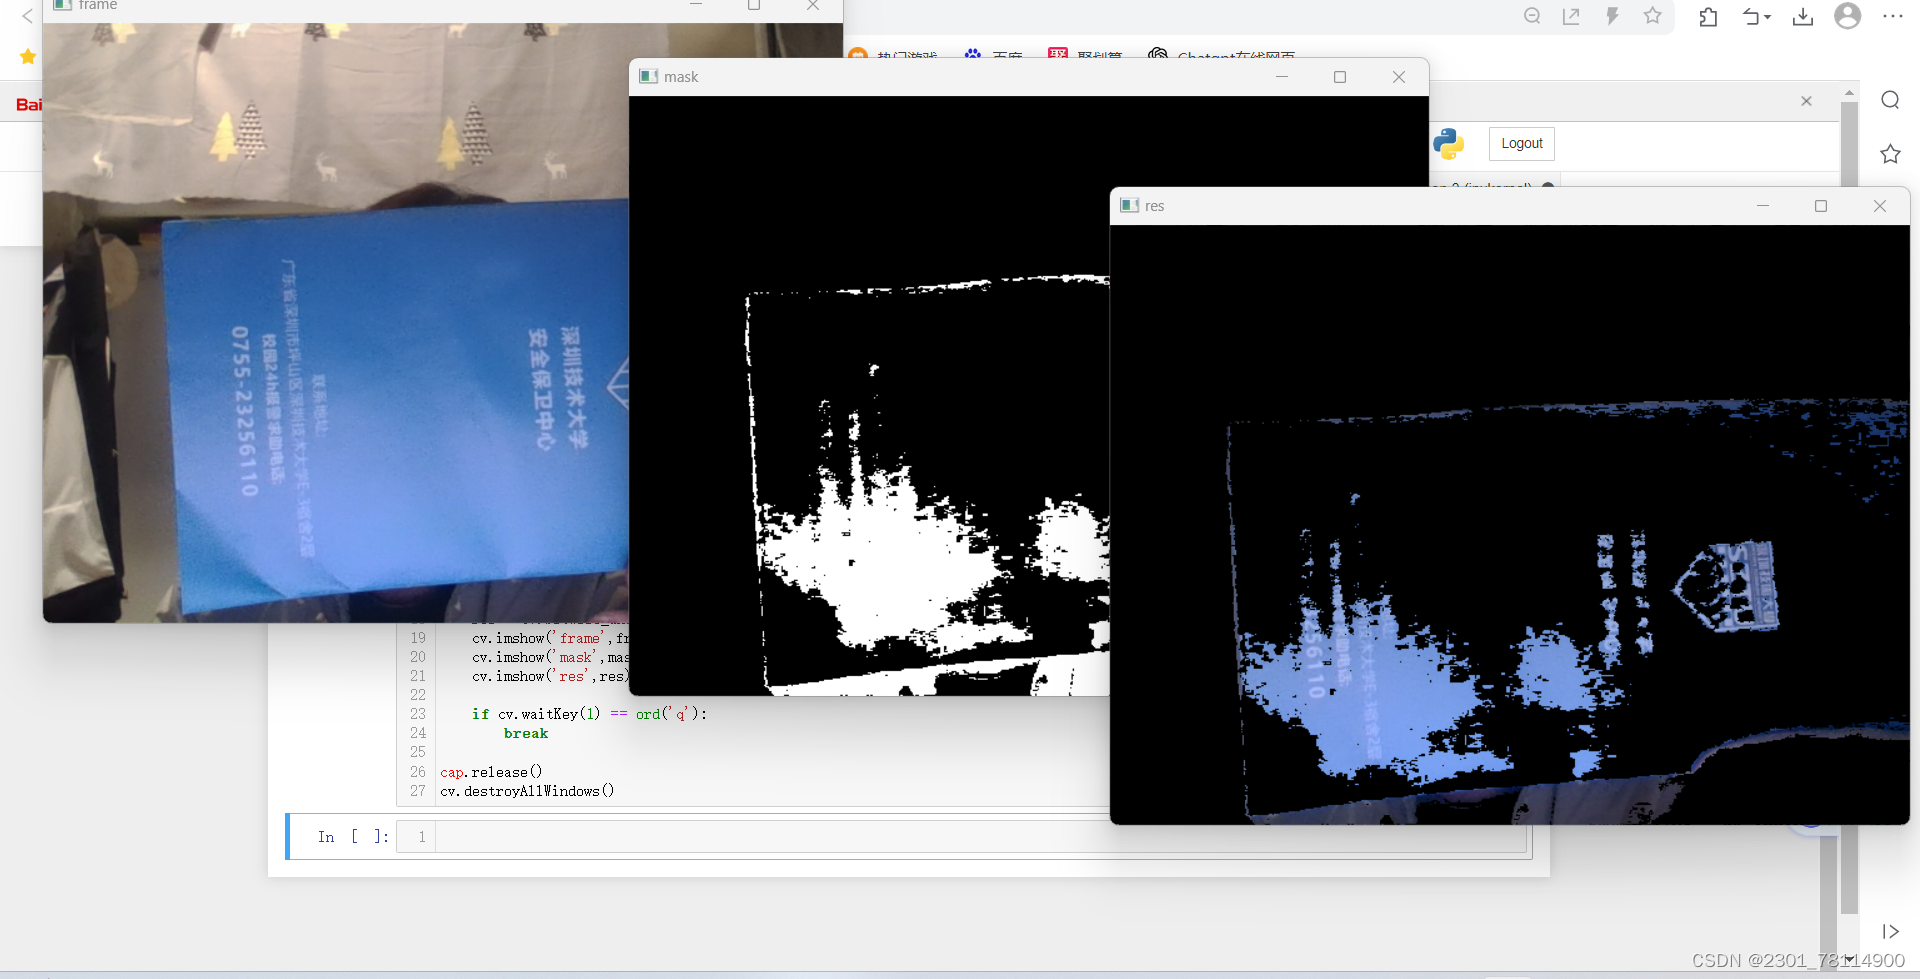This screenshot has height=979, width=1920.
Task: Maximize the frame window
Action: [x=754, y=6]
